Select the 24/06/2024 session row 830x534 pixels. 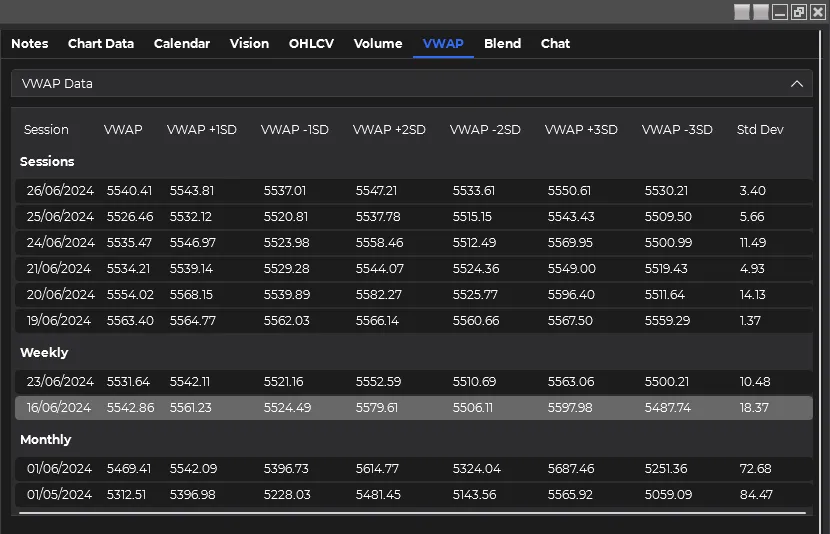(x=414, y=242)
